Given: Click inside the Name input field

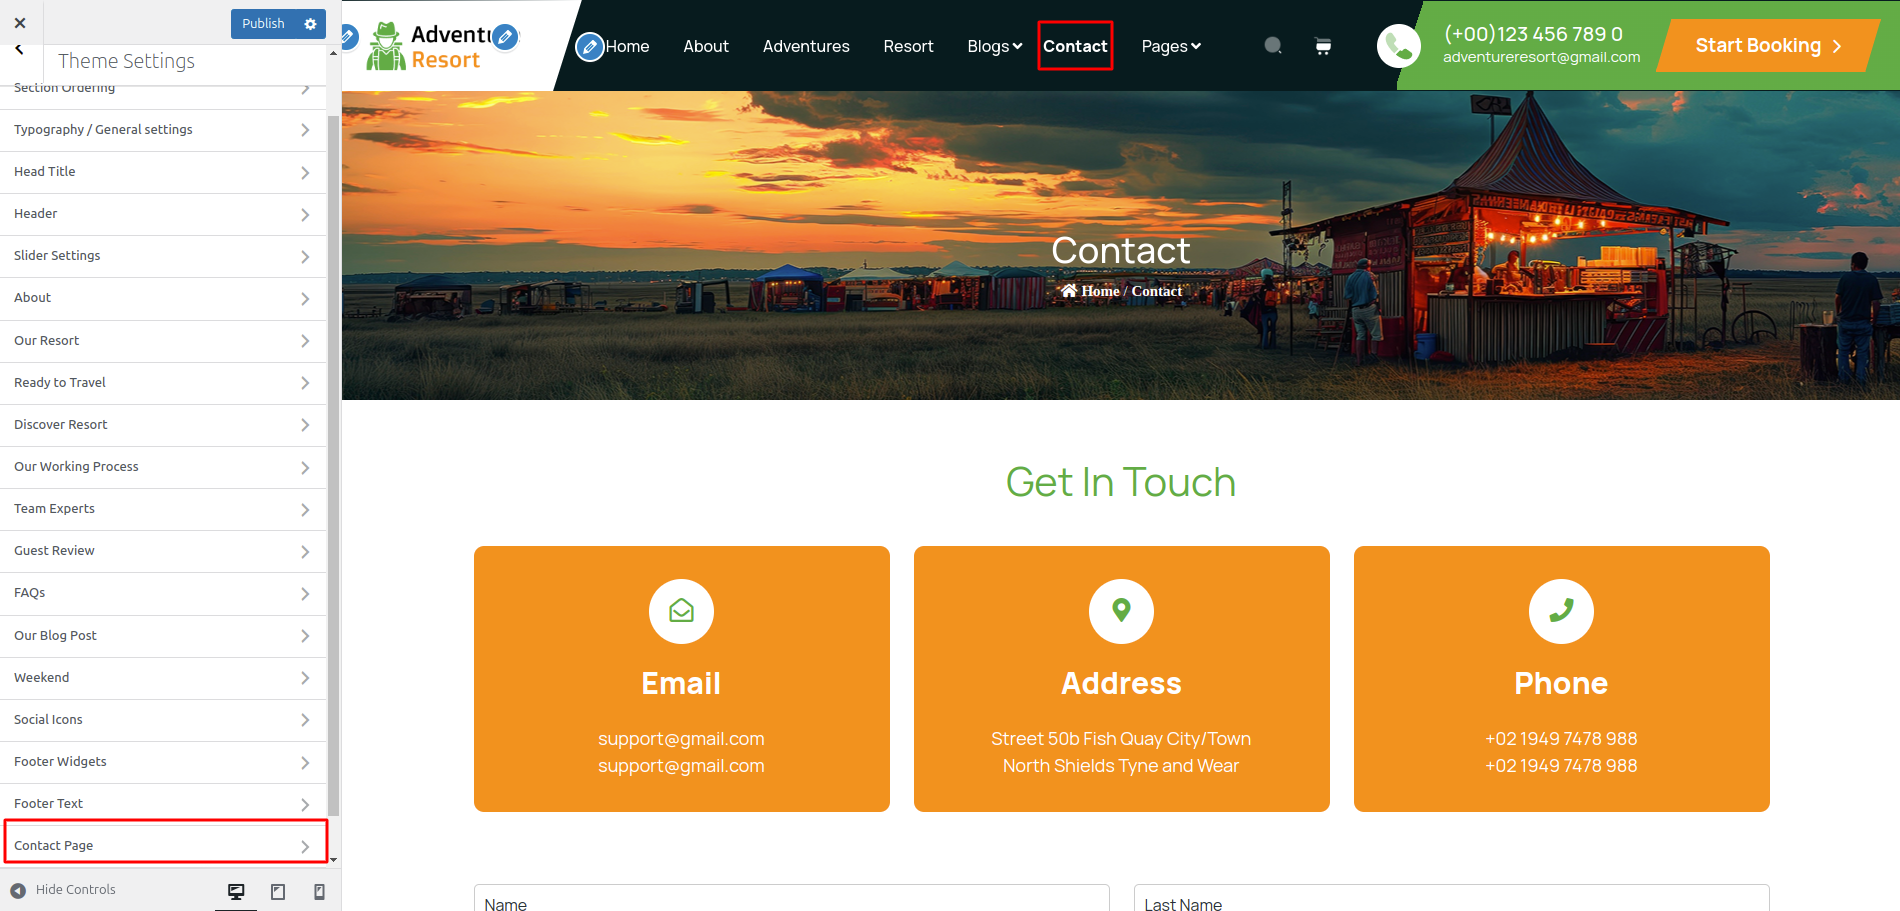Looking at the screenshot, I should (x=790, y=901).
